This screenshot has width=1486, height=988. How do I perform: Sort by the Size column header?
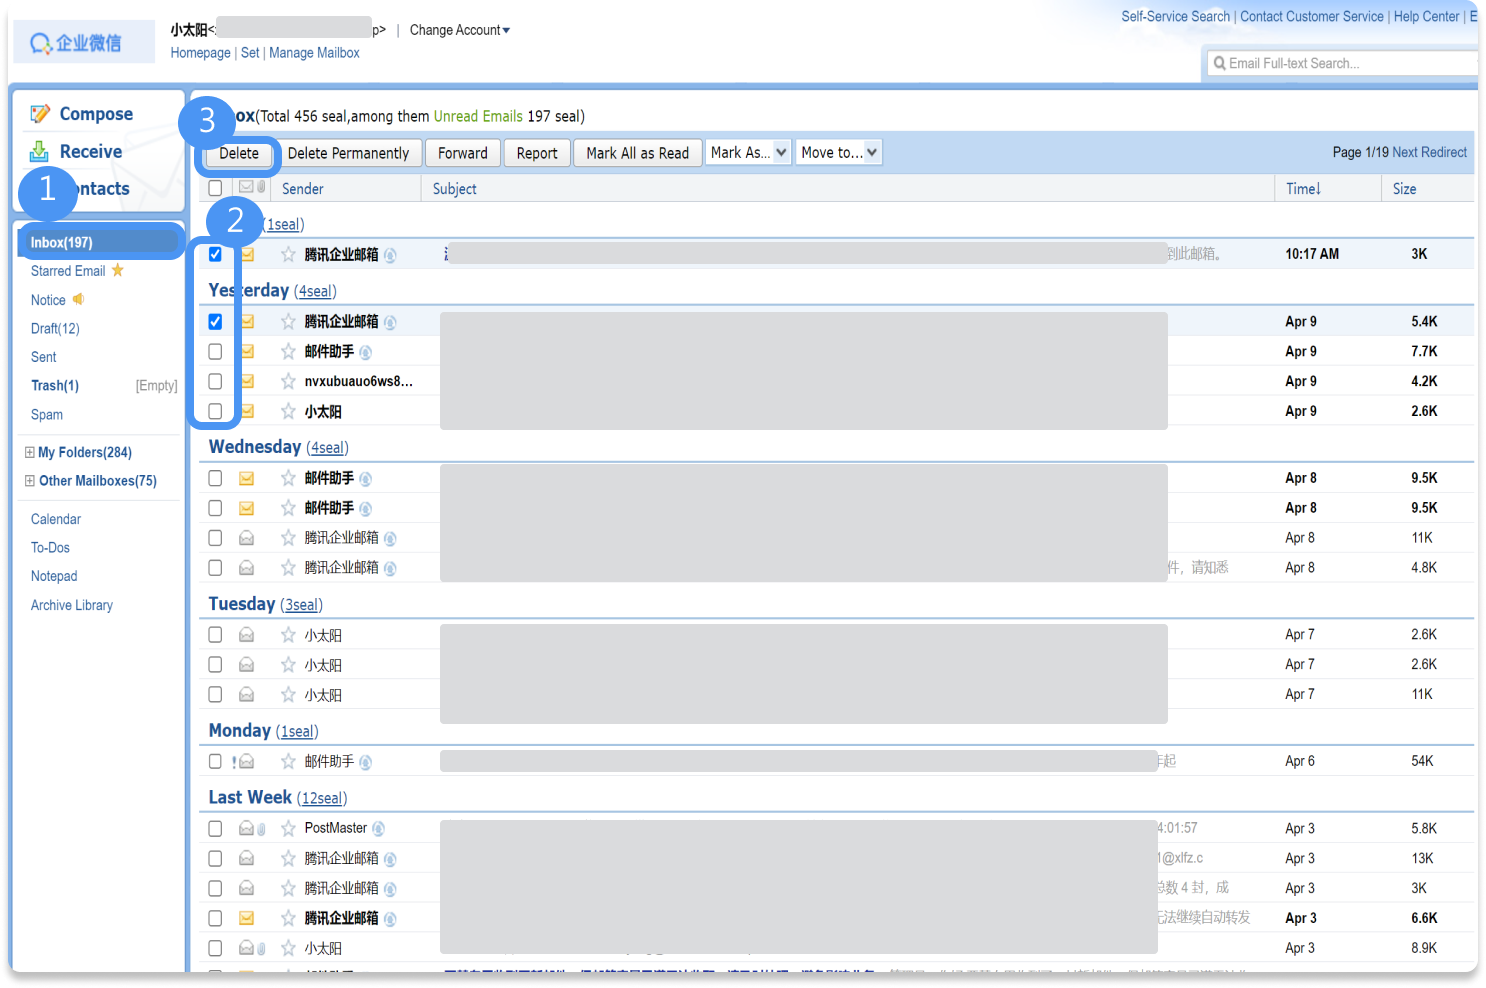pos(1404,188)
